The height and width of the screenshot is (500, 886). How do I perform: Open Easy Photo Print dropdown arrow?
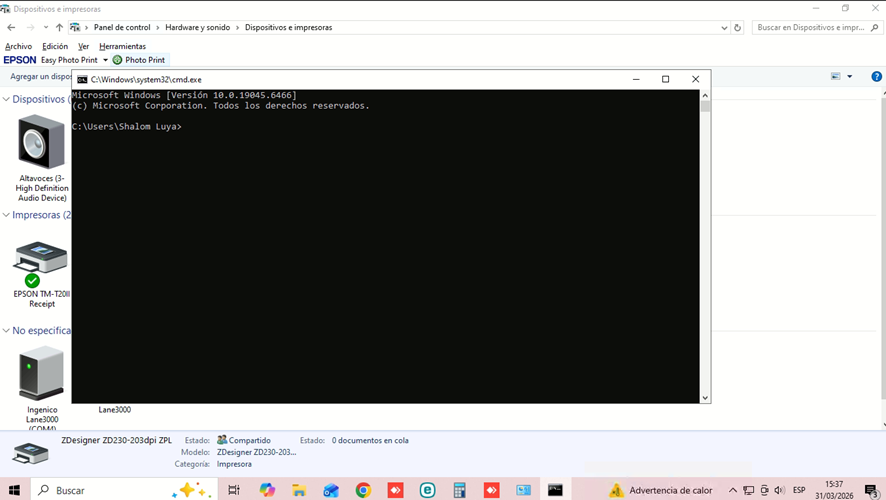105,60
